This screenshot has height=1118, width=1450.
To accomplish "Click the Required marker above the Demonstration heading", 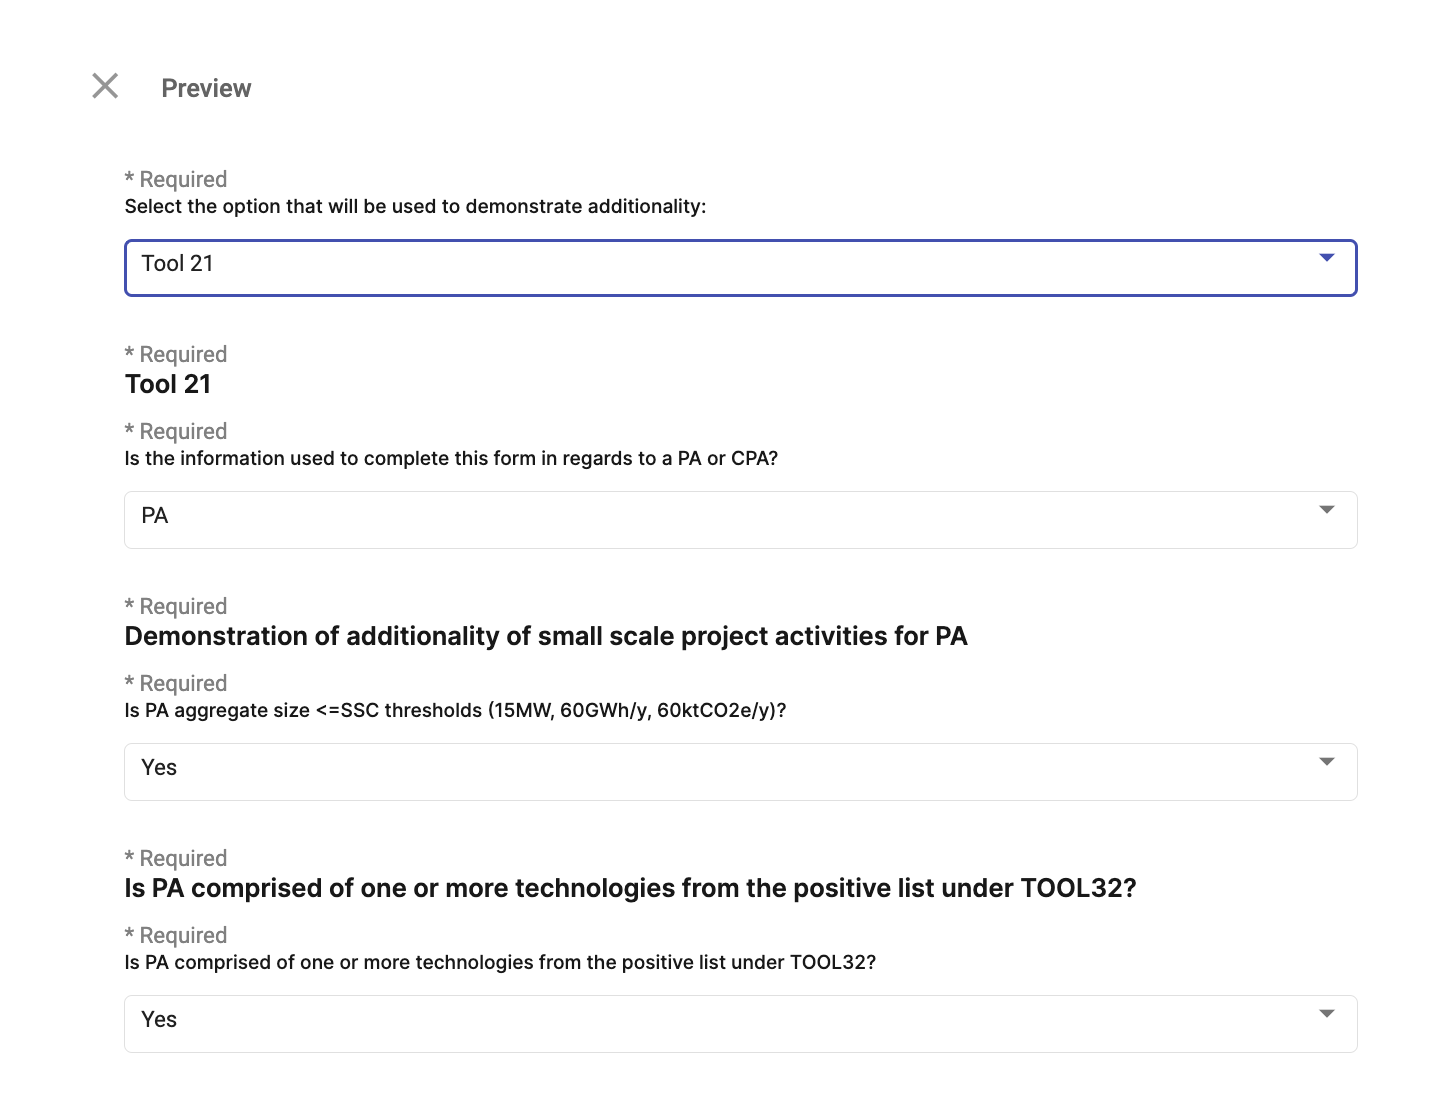I will (176, 606).
